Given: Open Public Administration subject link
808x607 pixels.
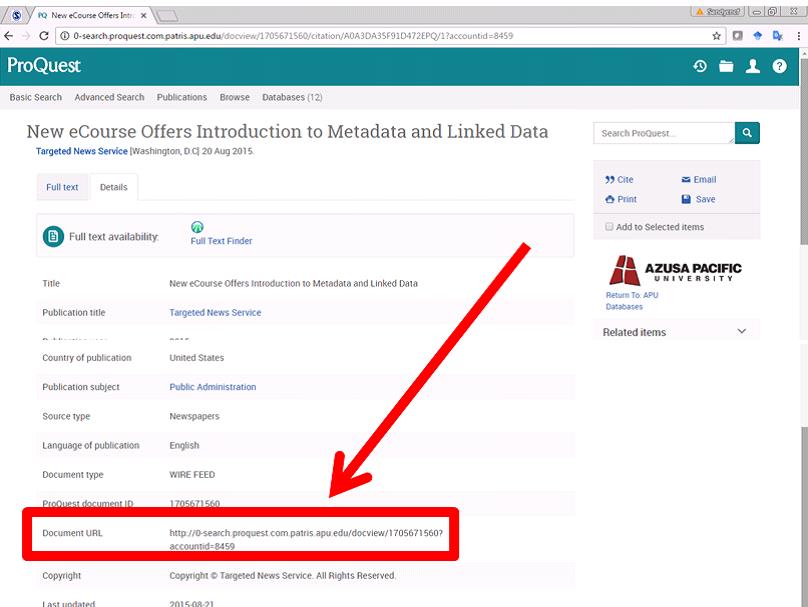Looking at the screenshot, I should pyautogui.click(x=212, y=386).
